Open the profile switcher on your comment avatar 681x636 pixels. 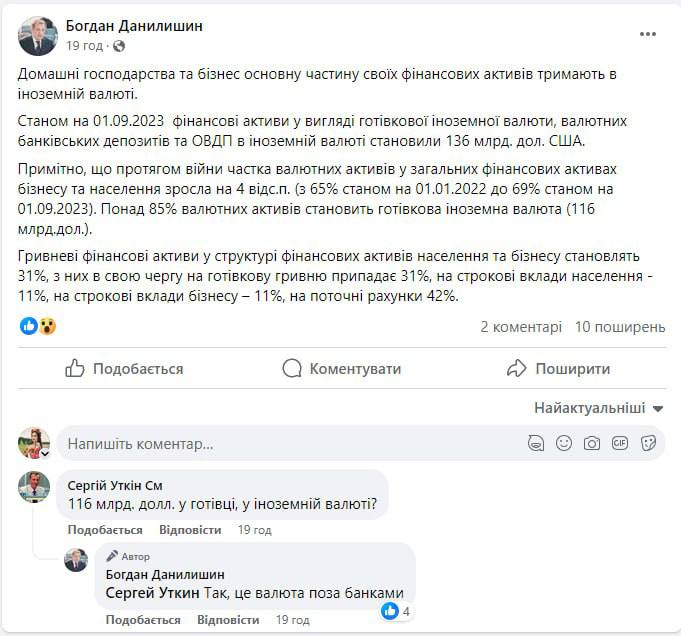tap(44, 453)
